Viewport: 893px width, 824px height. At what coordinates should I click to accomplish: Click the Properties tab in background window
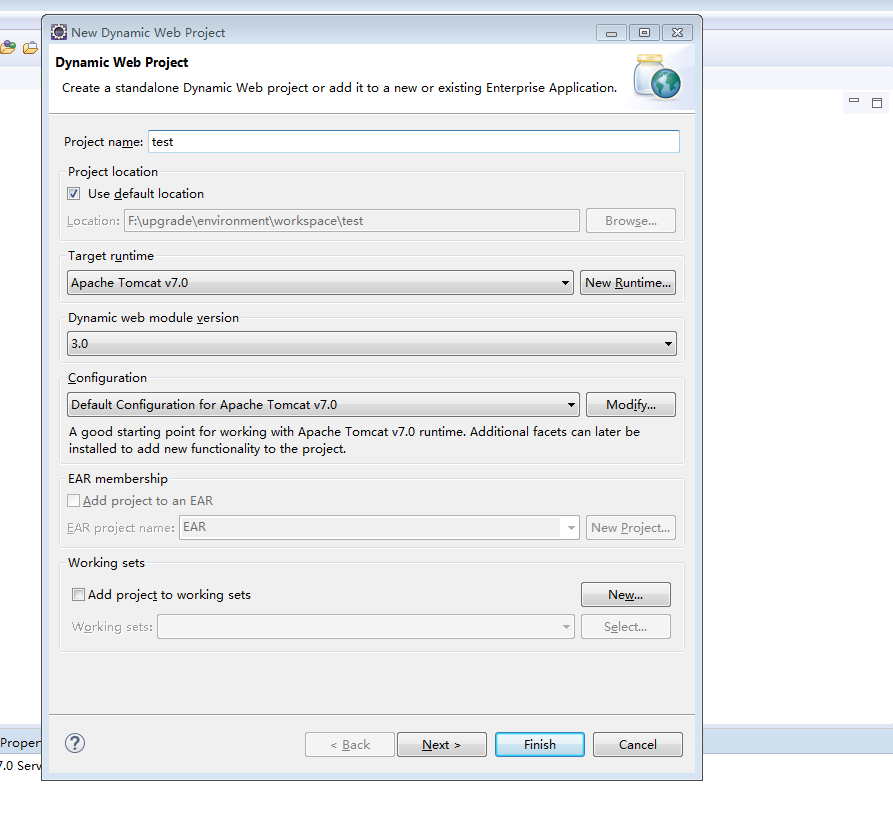[21, 743]
